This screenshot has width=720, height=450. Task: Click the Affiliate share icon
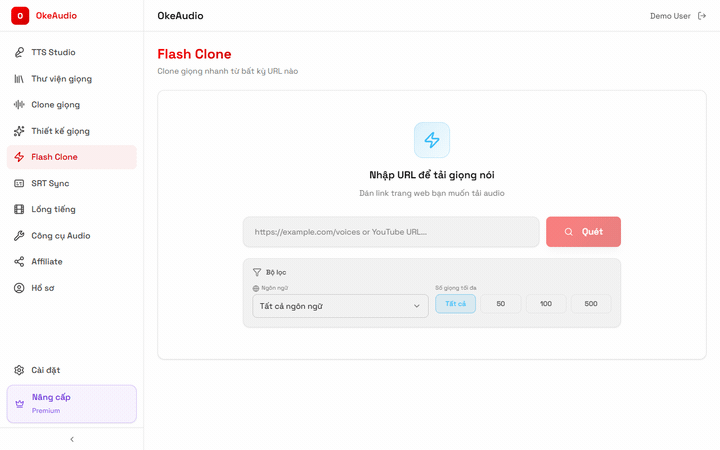[19, 261]
